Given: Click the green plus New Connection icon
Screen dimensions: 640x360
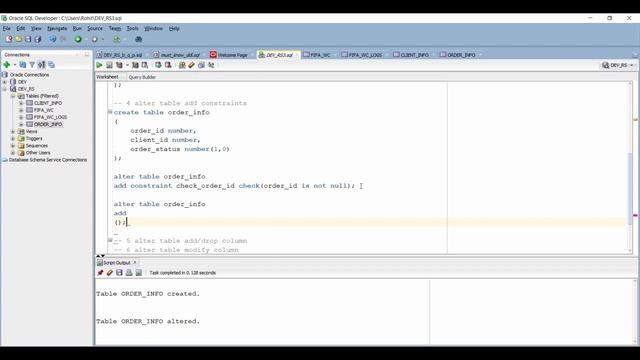Looking at the screenshot, I should coord(7,64).
